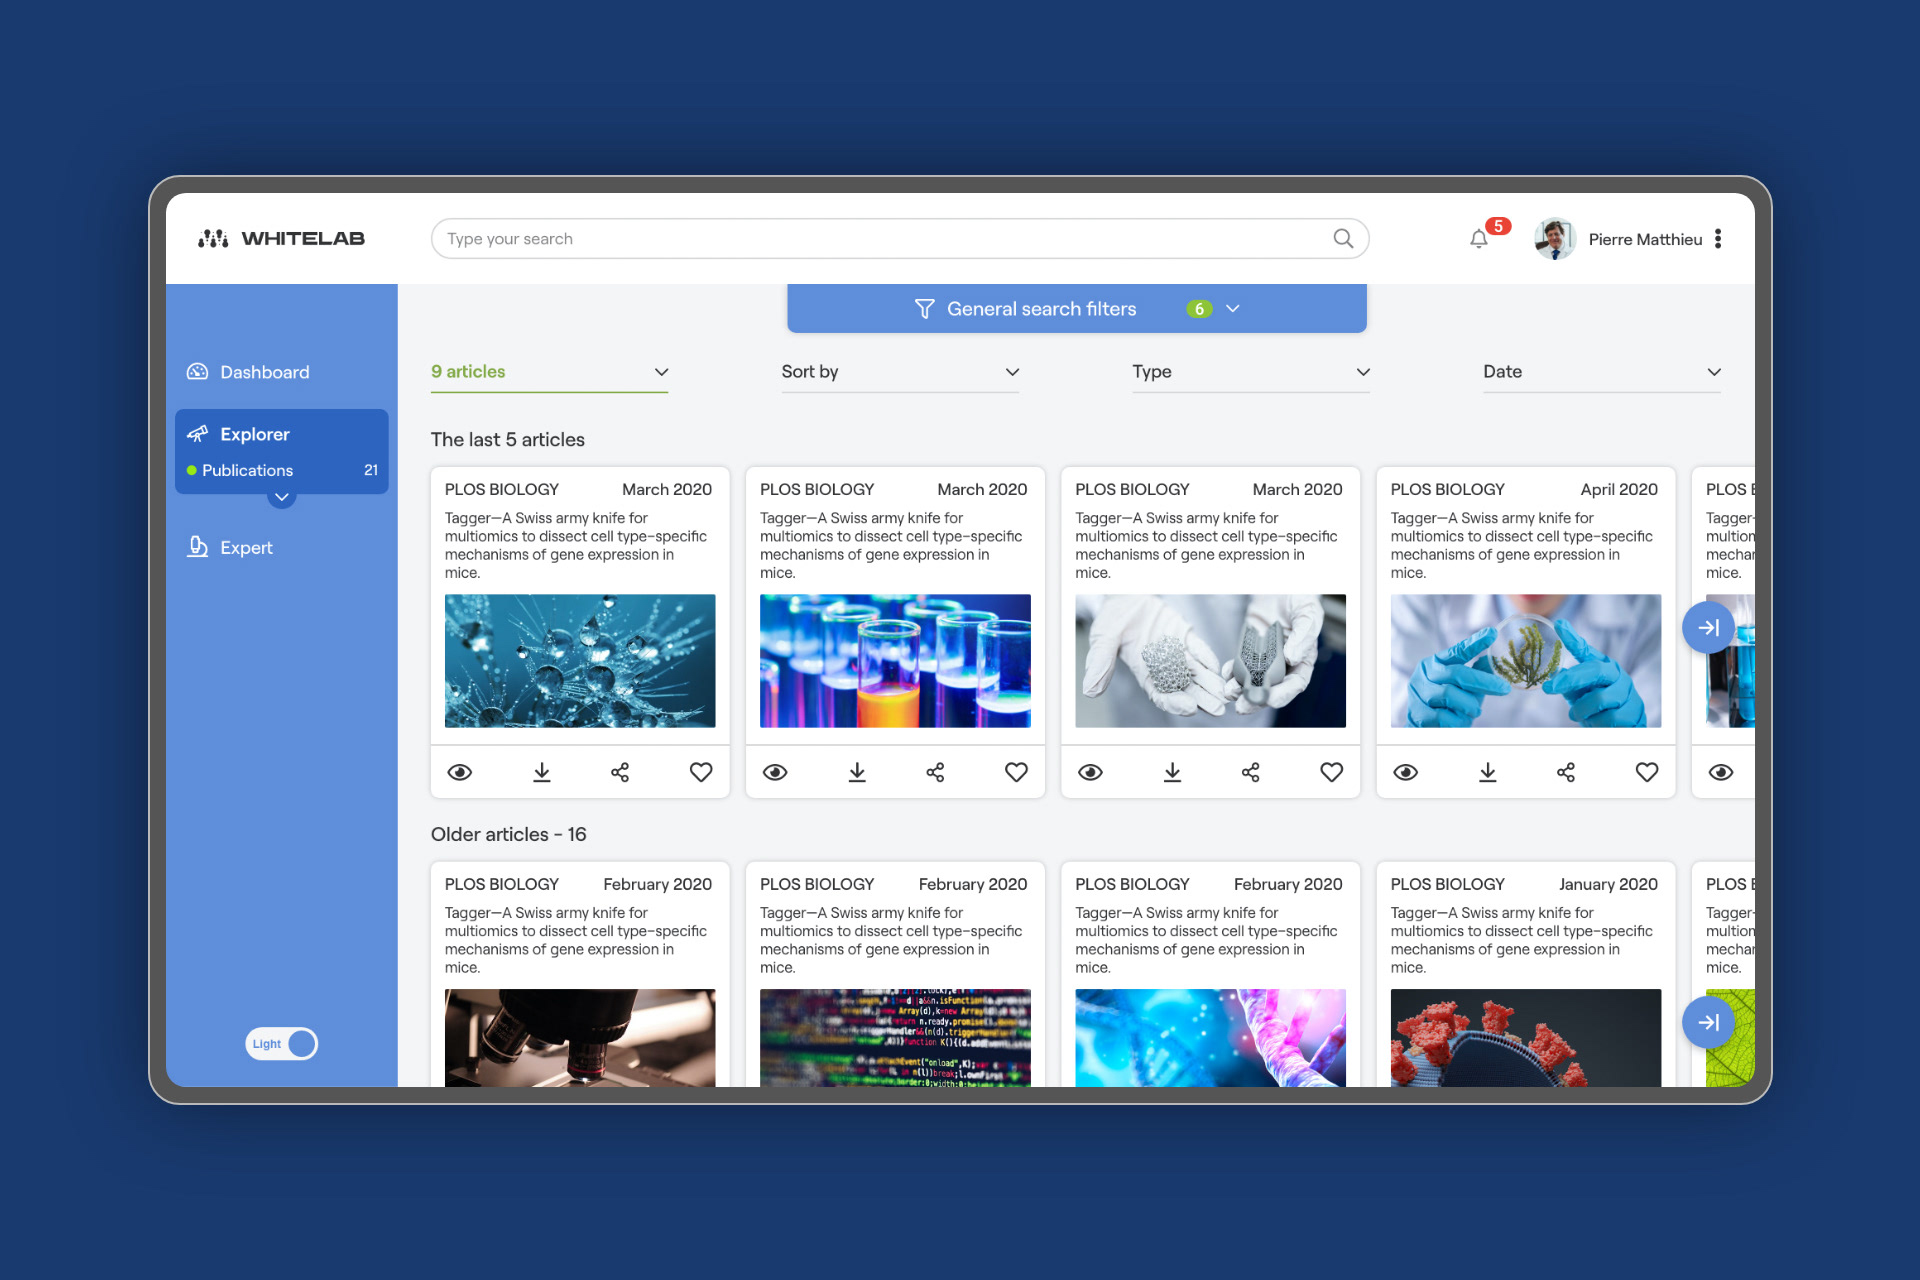Click the Whitelab logo
The height and width of the screenshot is (1280, 1920).
tap(281, 238)
